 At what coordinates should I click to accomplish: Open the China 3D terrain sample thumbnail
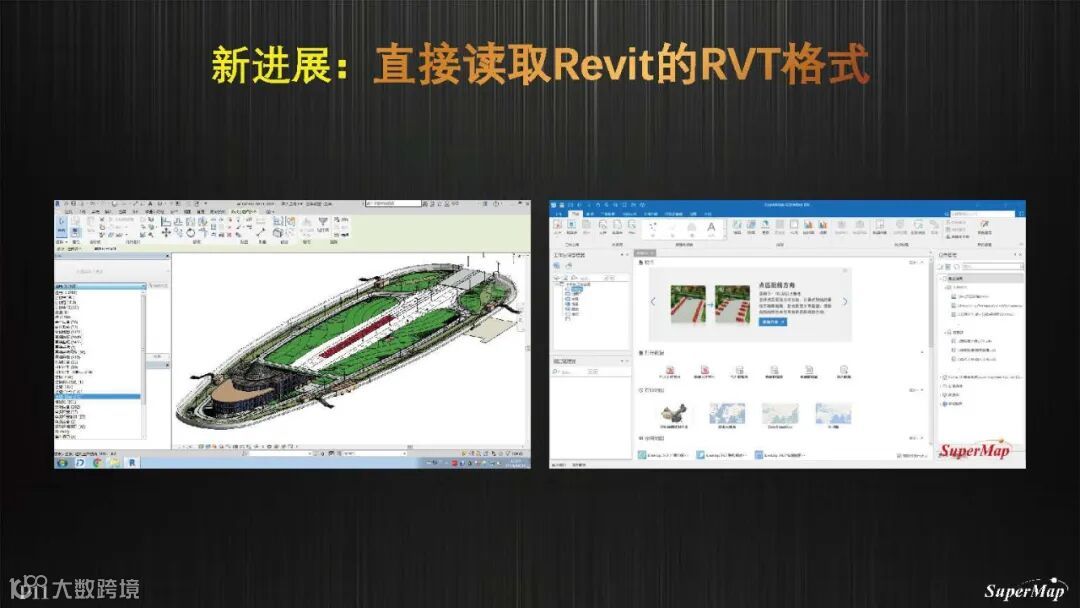[x=673, y=414]
